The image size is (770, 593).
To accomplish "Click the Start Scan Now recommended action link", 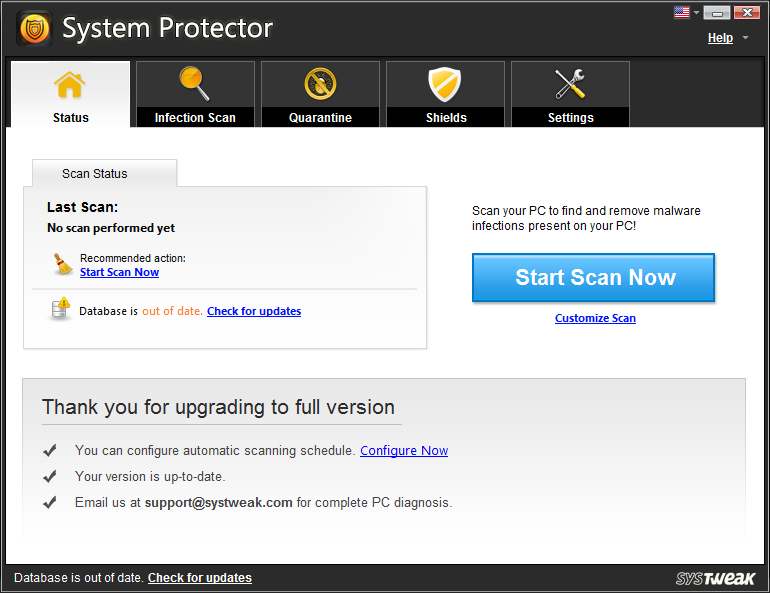I will 119,272.
